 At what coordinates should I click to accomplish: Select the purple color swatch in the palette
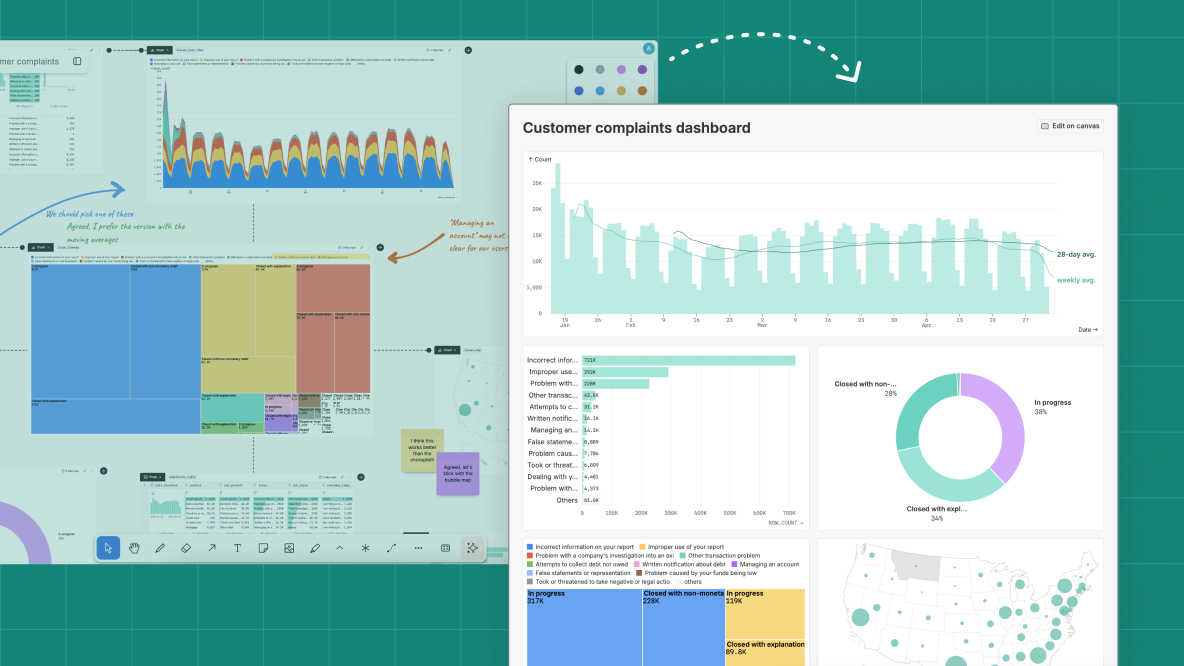pyautogui.click(x=642, y=69)
